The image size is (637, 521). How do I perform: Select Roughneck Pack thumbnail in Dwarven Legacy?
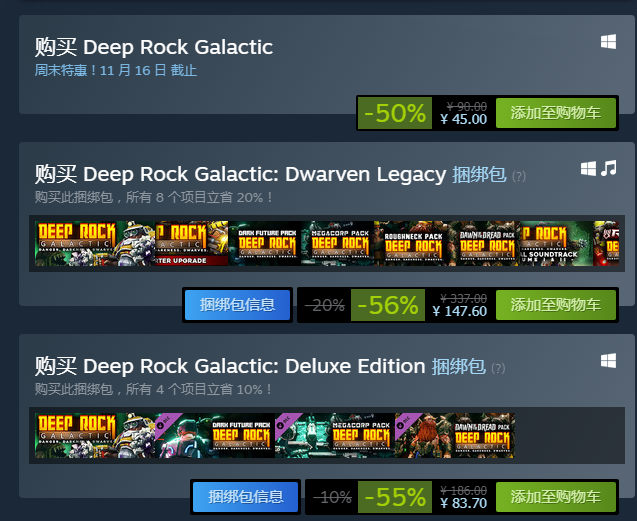click(410, 243)
